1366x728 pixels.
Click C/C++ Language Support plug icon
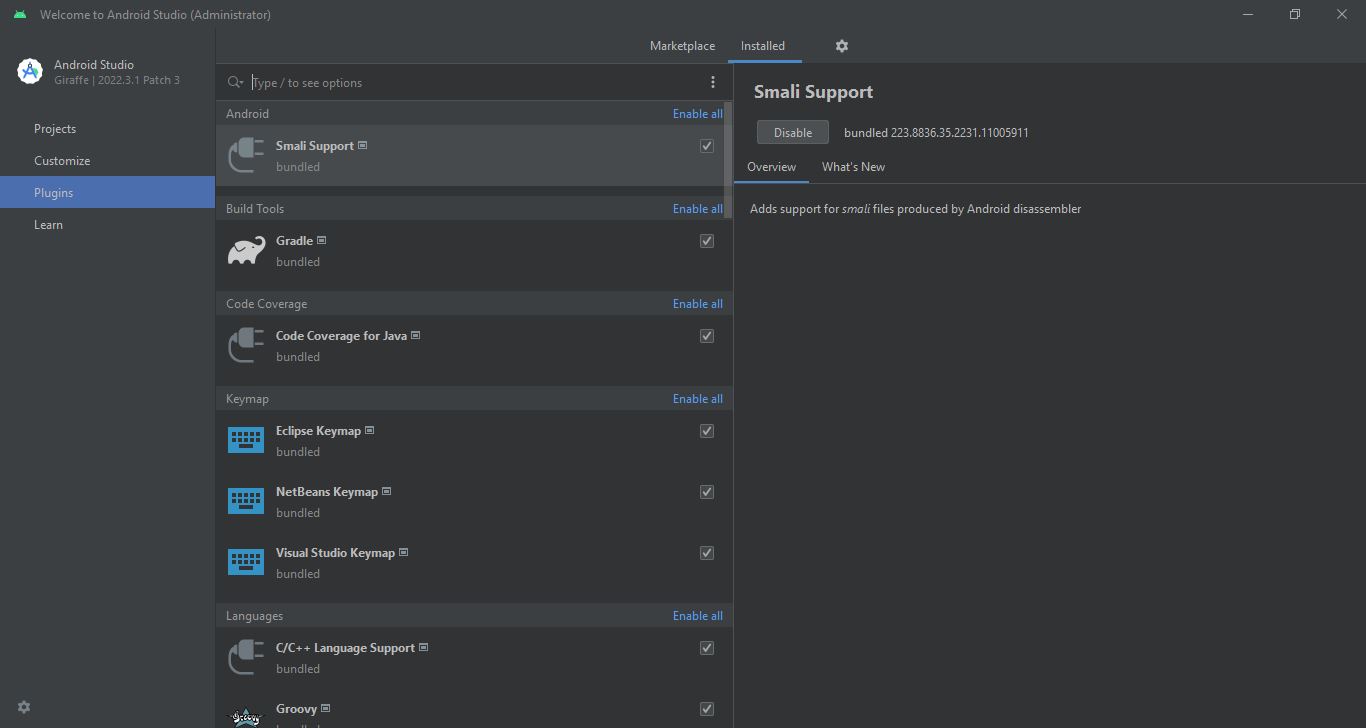click(x=246, y=657)
